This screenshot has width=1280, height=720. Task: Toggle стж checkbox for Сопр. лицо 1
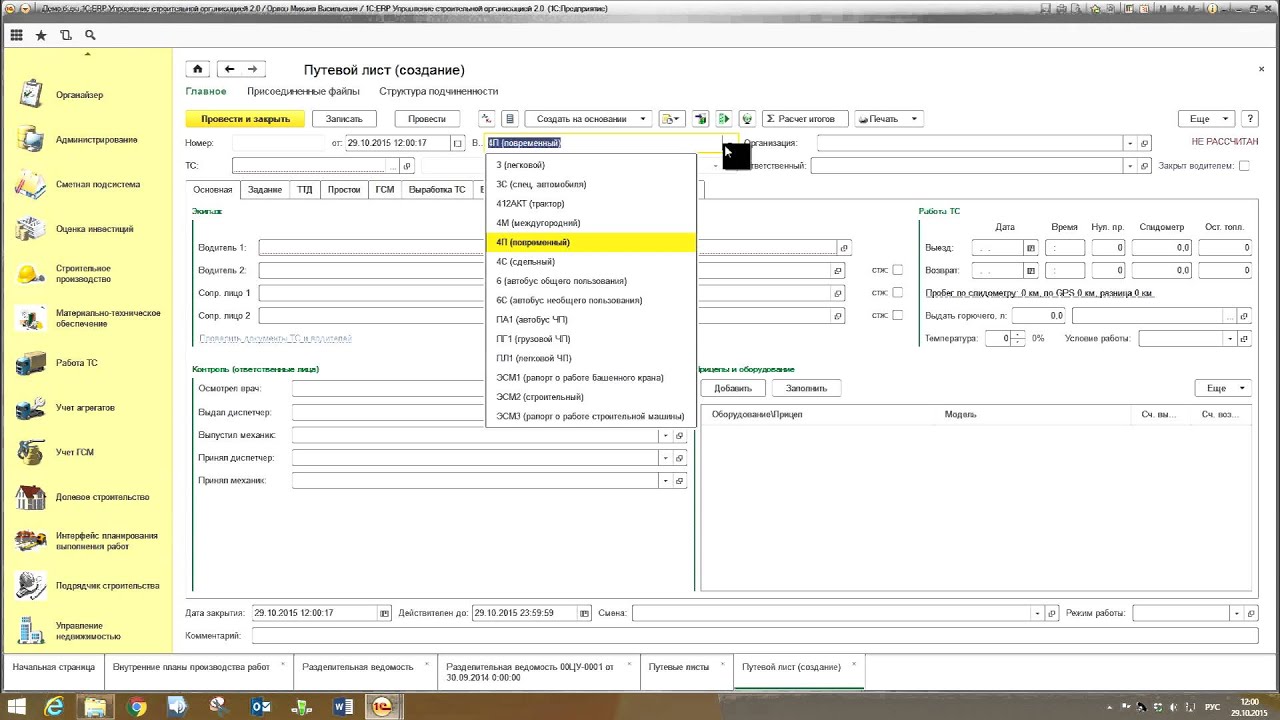pos(897,293)
